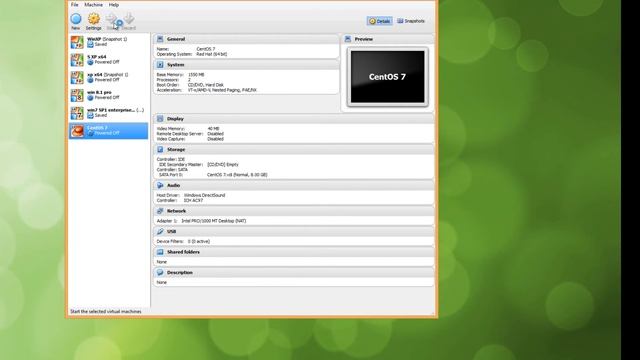Click the System section icon
Screen dimensions: 640x360
tap(160, 64)
